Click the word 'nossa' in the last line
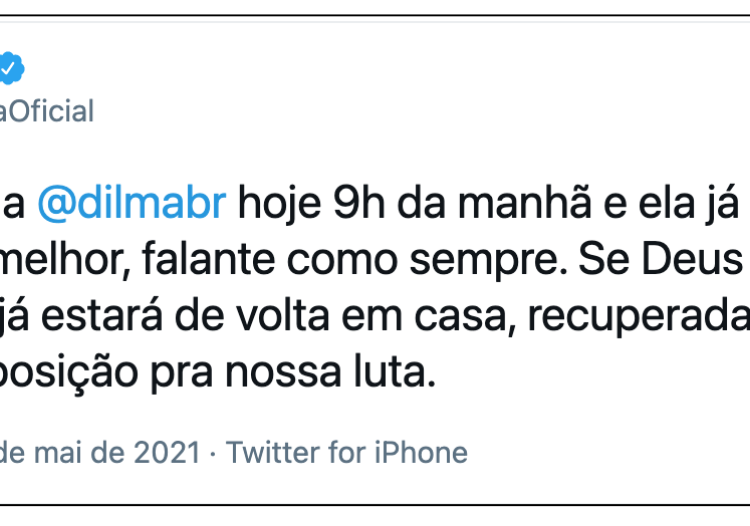This screenshot has width=750, height=526. pos(283,372)
